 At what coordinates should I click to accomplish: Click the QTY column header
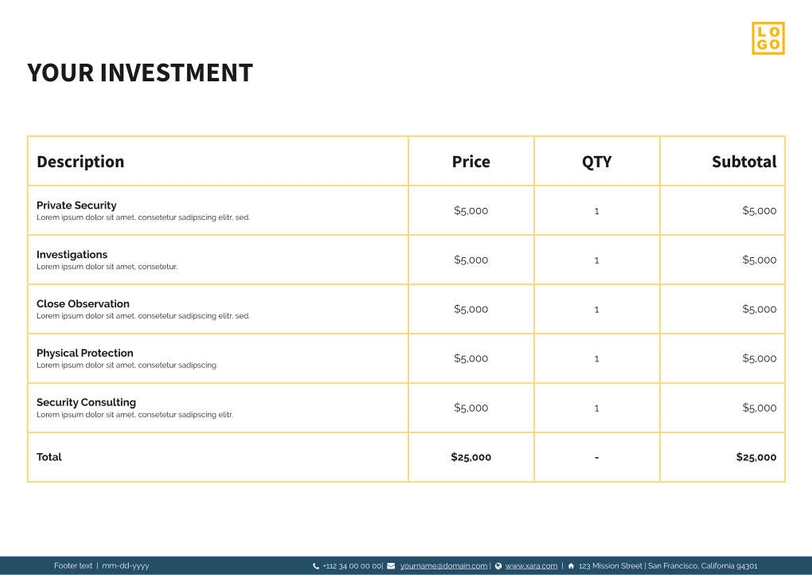click(x=597, y=161)
